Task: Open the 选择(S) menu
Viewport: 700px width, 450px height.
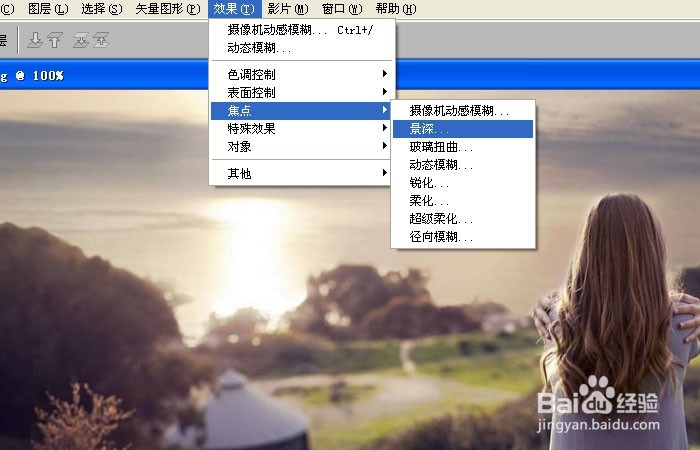Action: (101, 8)
